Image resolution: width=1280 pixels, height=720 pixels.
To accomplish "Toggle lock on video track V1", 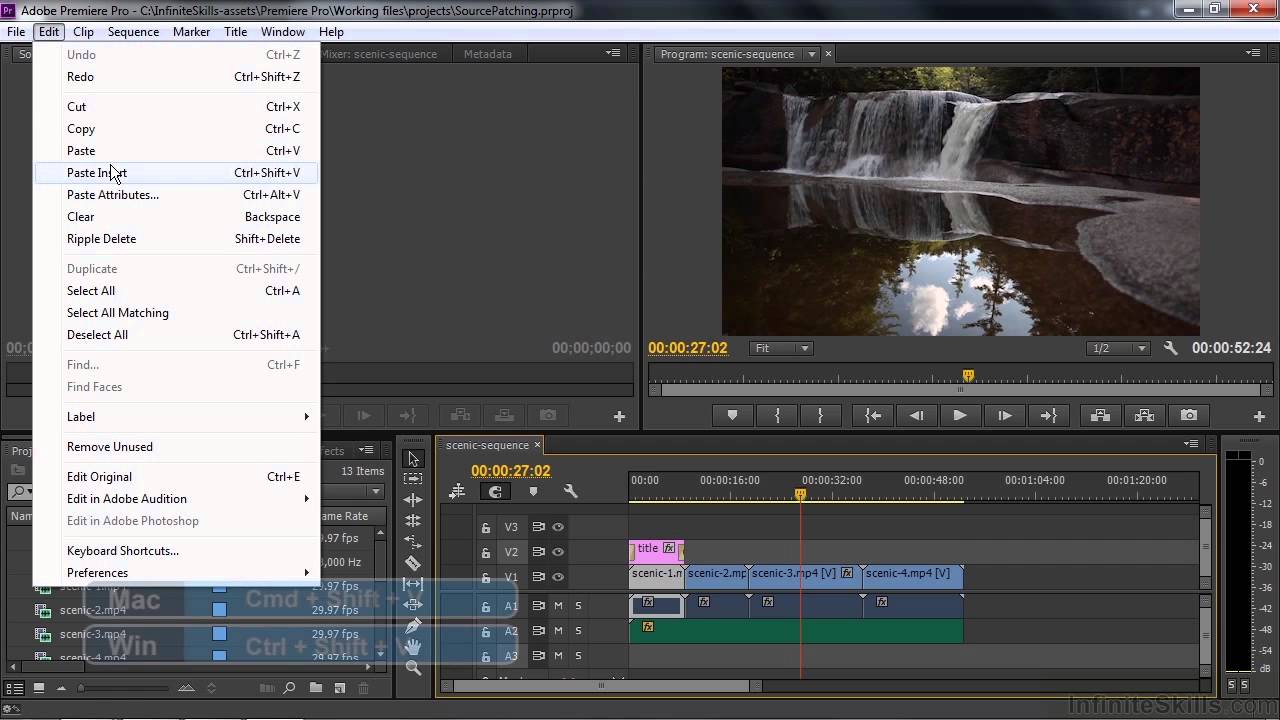I will (486, 577).
